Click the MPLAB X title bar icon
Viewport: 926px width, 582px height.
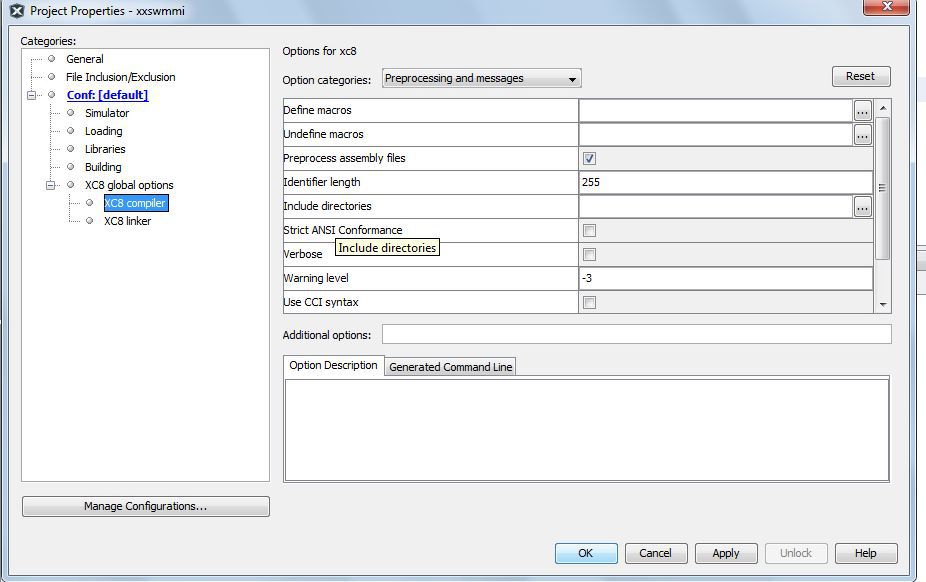pos(17,11)
